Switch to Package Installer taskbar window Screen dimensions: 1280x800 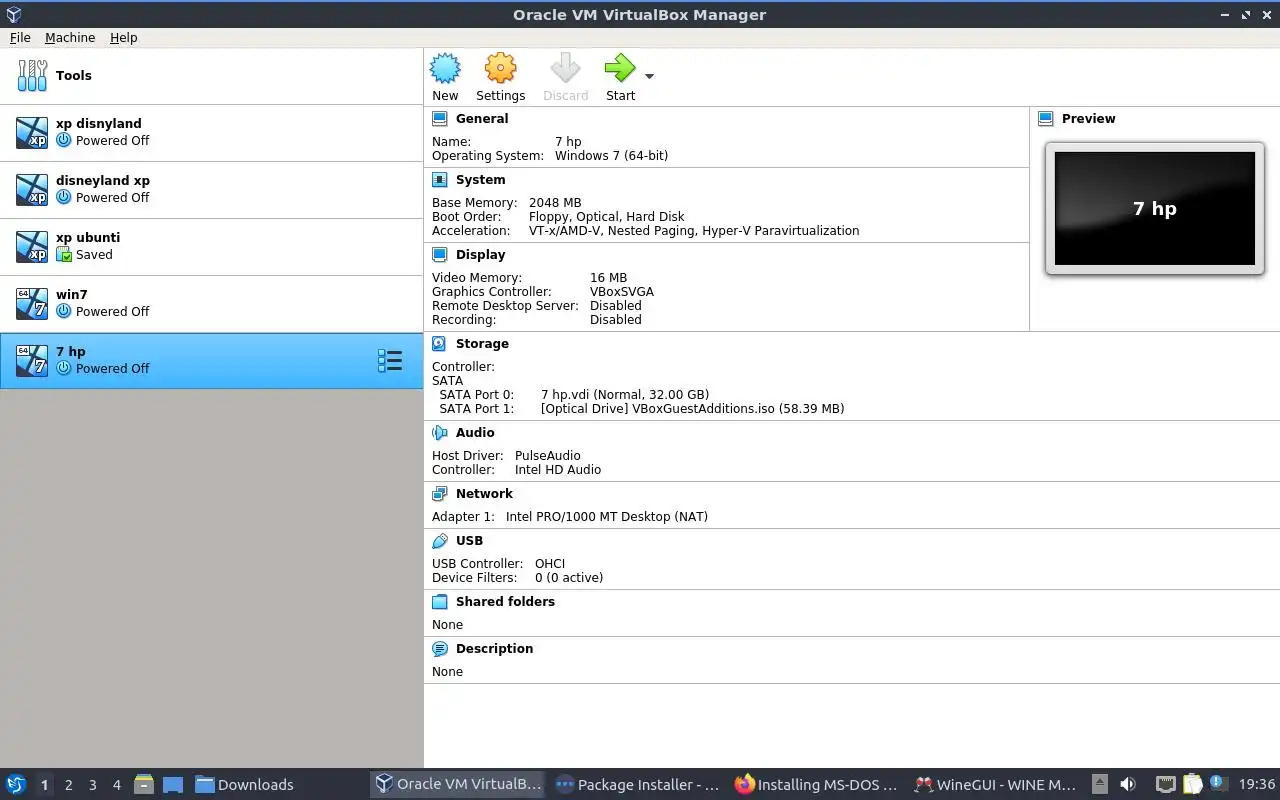[x=637, y=785]
